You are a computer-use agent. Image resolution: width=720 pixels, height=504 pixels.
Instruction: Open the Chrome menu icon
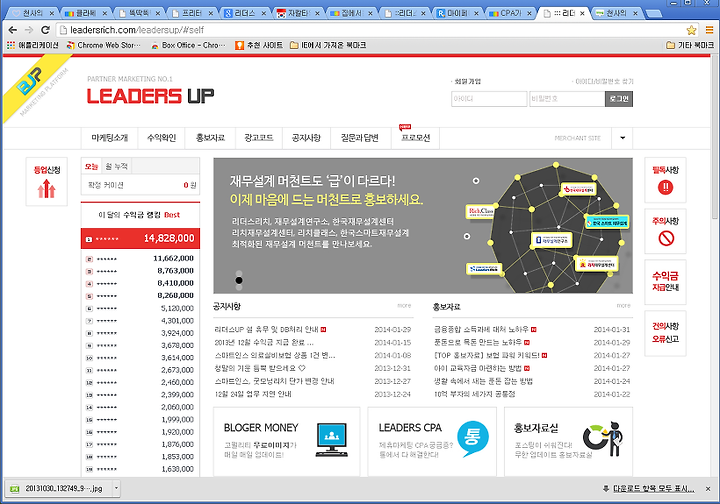[x=709, y=30]
